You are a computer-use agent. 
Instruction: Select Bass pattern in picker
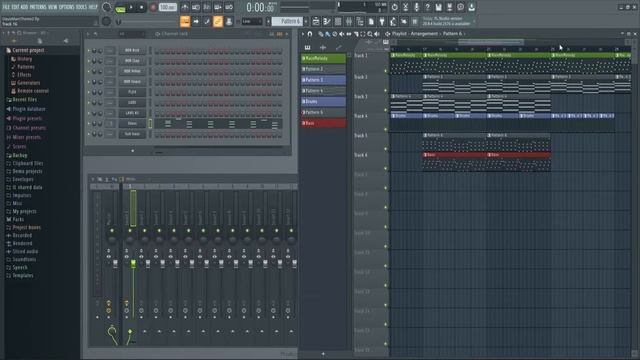point(323,123)
